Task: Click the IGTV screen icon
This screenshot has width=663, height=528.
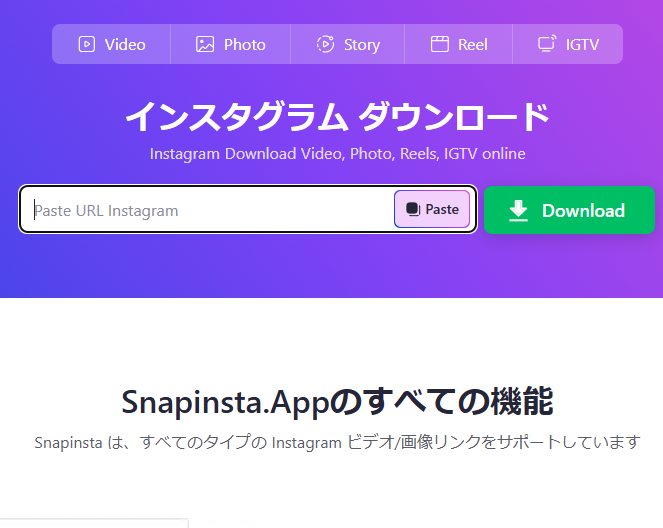Action: tap(547, 44)
